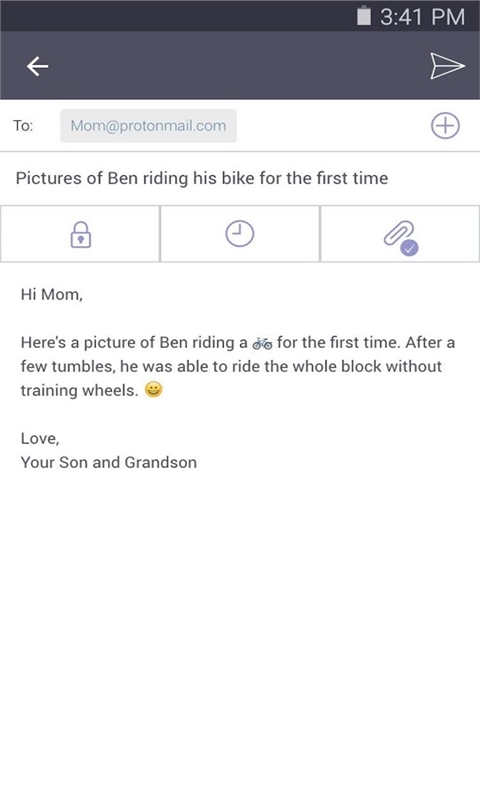Image resolution: width=480 pixels, height=800 pixels.
Task: Send the email with paper plane icon
Action: pyautogui.click(x=447, y=66)
